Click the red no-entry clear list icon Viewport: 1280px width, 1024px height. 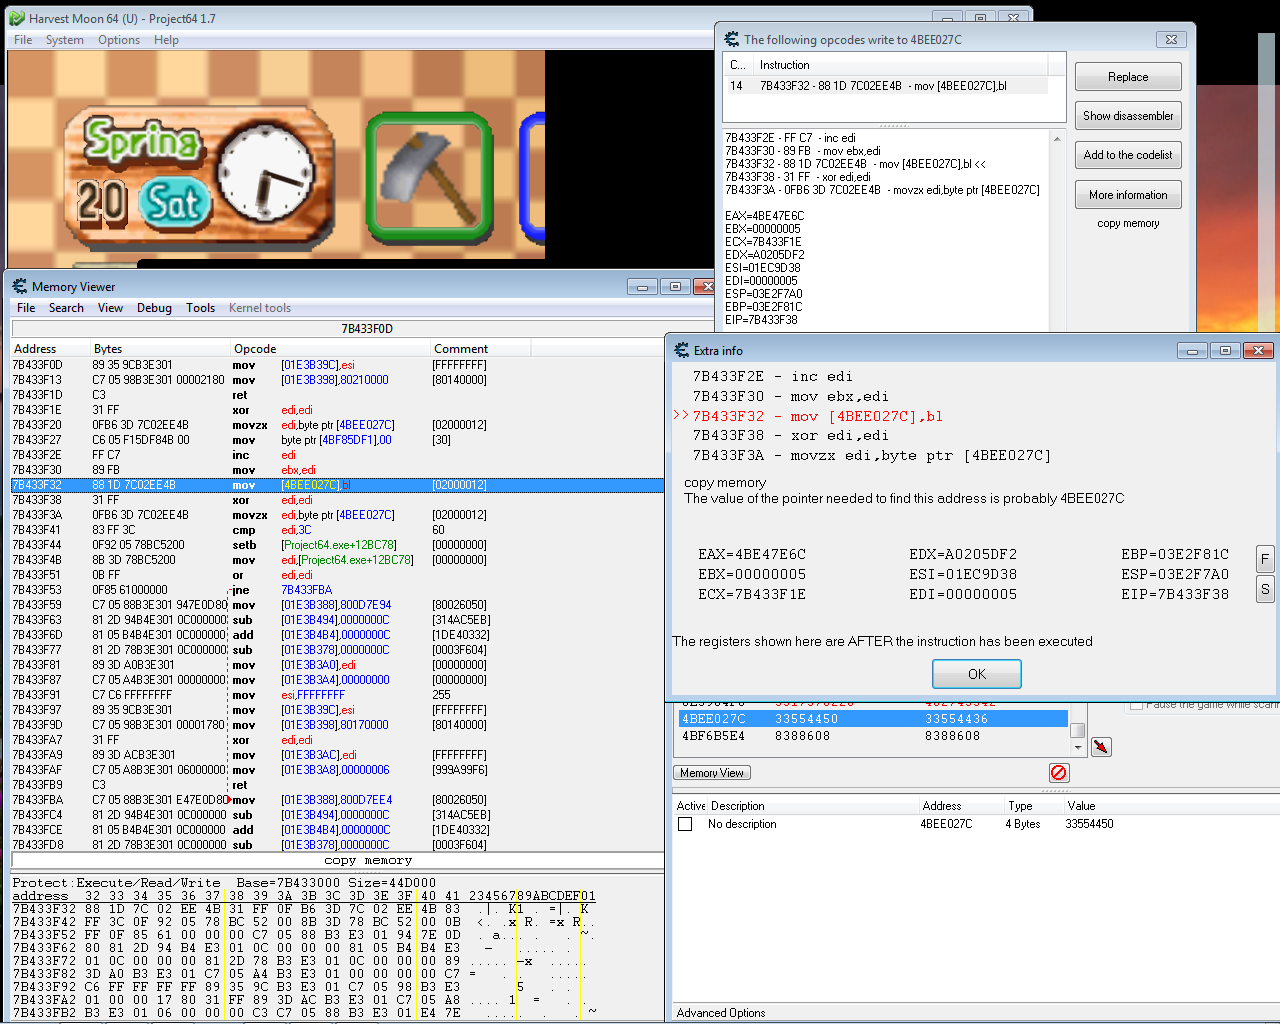[x=1059, y=772]
